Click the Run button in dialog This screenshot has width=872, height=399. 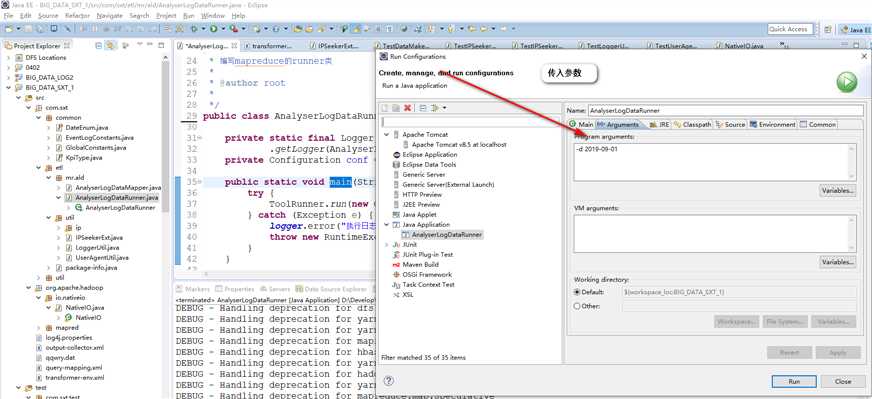coord(794,382)
